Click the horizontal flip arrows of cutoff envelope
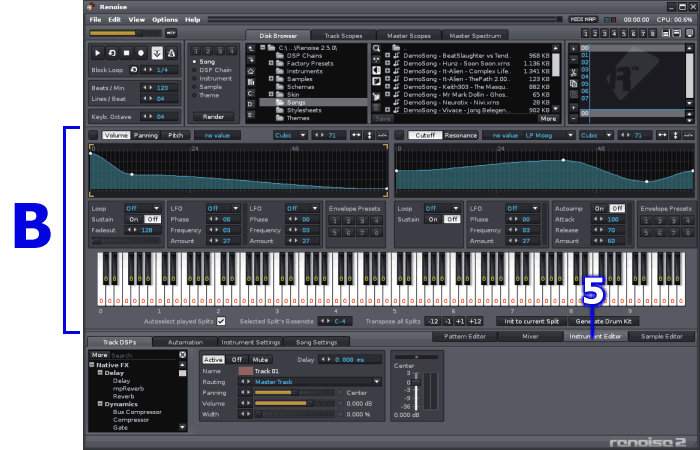 pos(662,135)
